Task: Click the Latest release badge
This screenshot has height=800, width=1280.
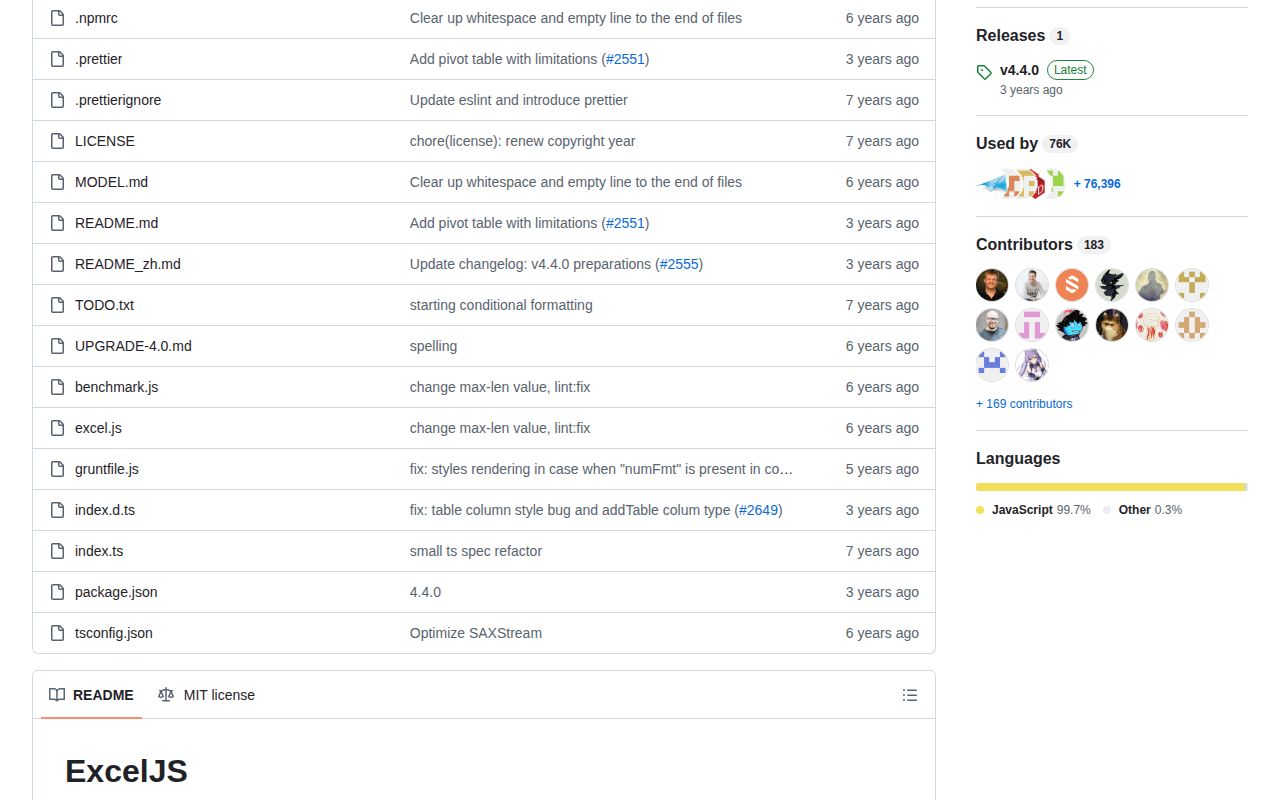Action: [1070, 70]
